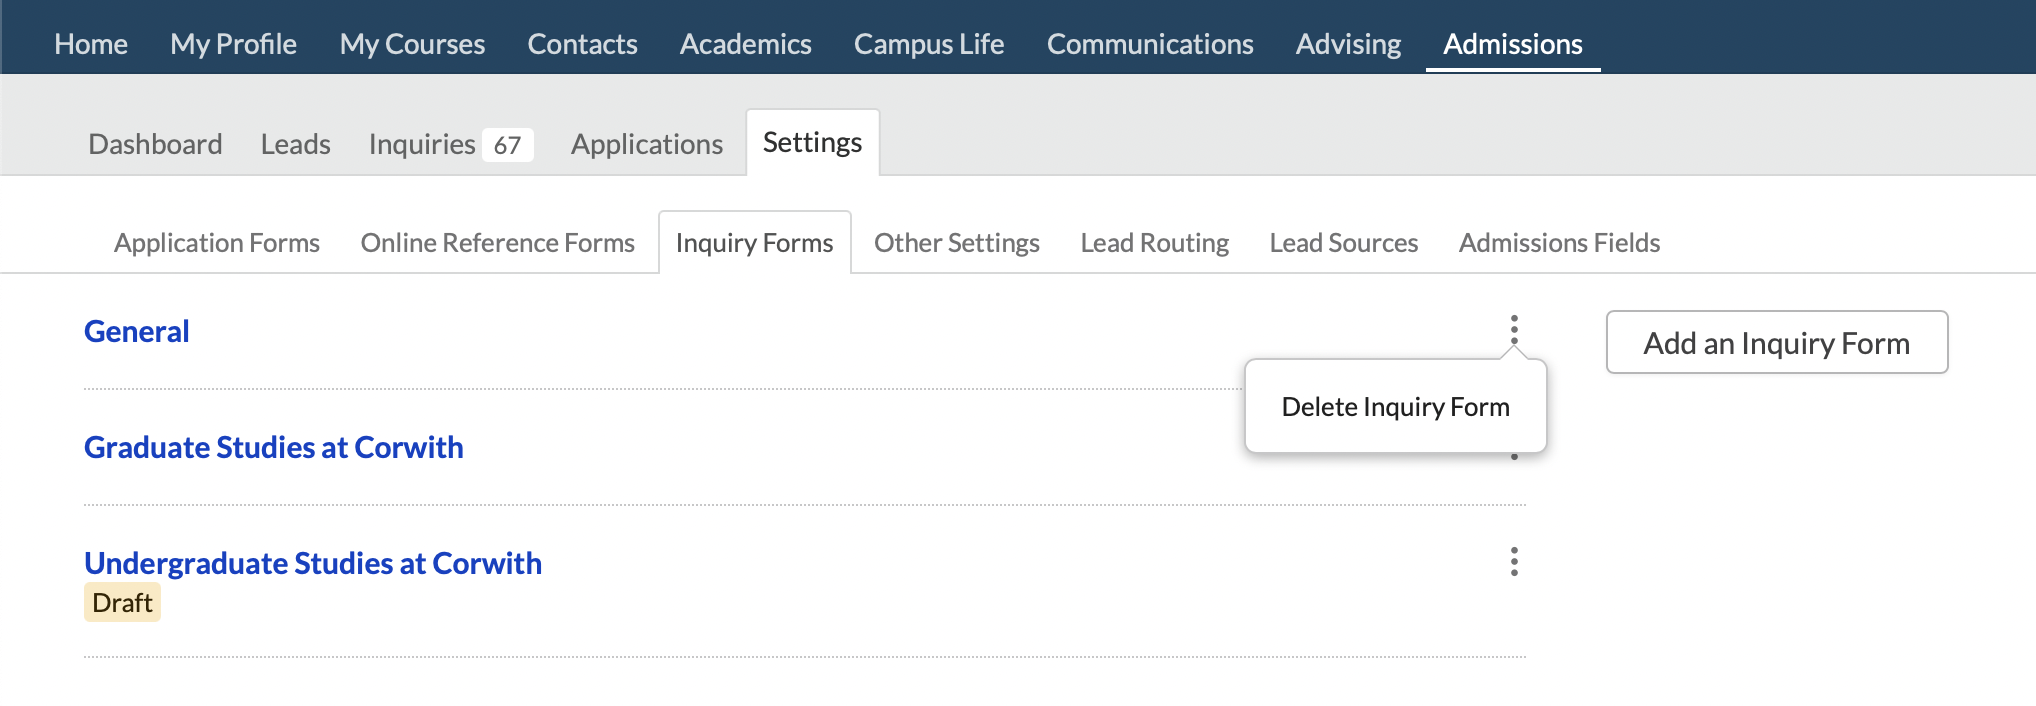Open the Leads tab
Viewport: 2036px width, 706px height.
click(x=295, y=144)
